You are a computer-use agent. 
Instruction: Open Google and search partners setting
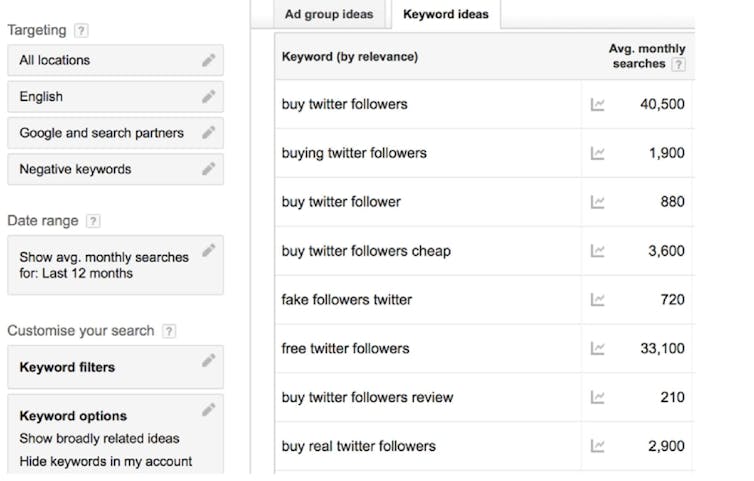tap(115, 133)
